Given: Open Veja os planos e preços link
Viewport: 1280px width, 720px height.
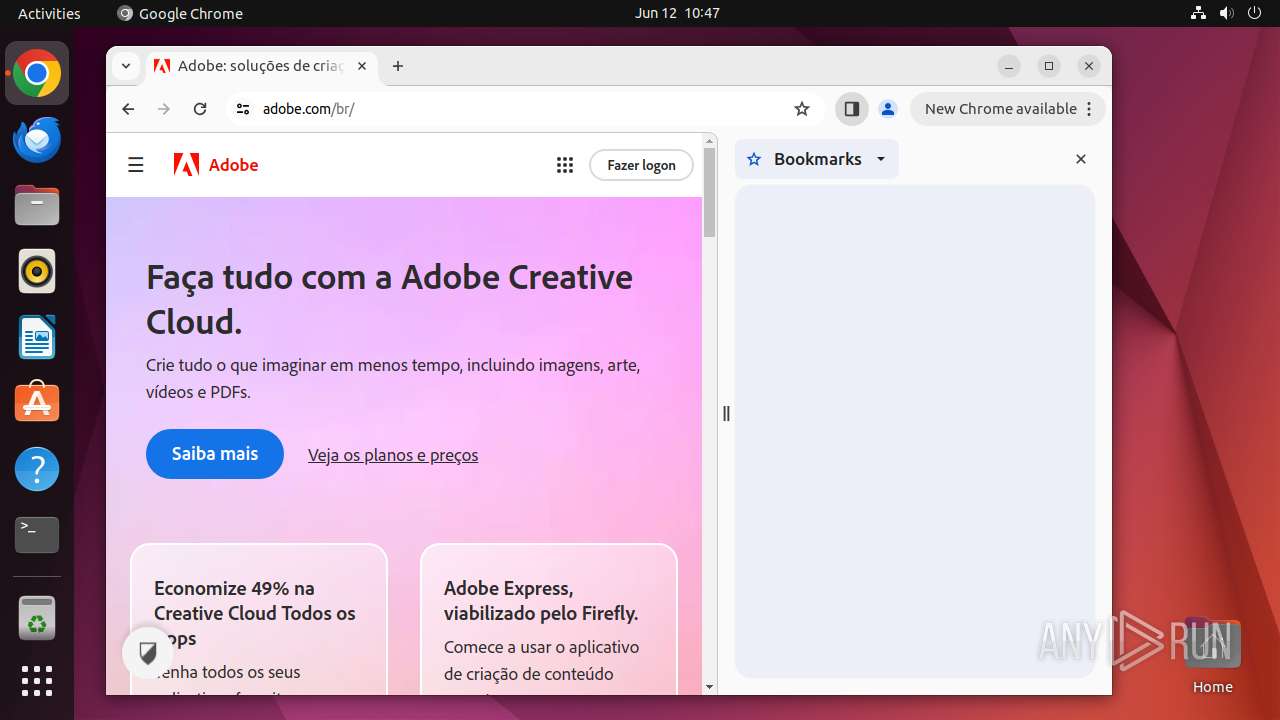Looking at the screenshot, I should click(x=393, y=455).
